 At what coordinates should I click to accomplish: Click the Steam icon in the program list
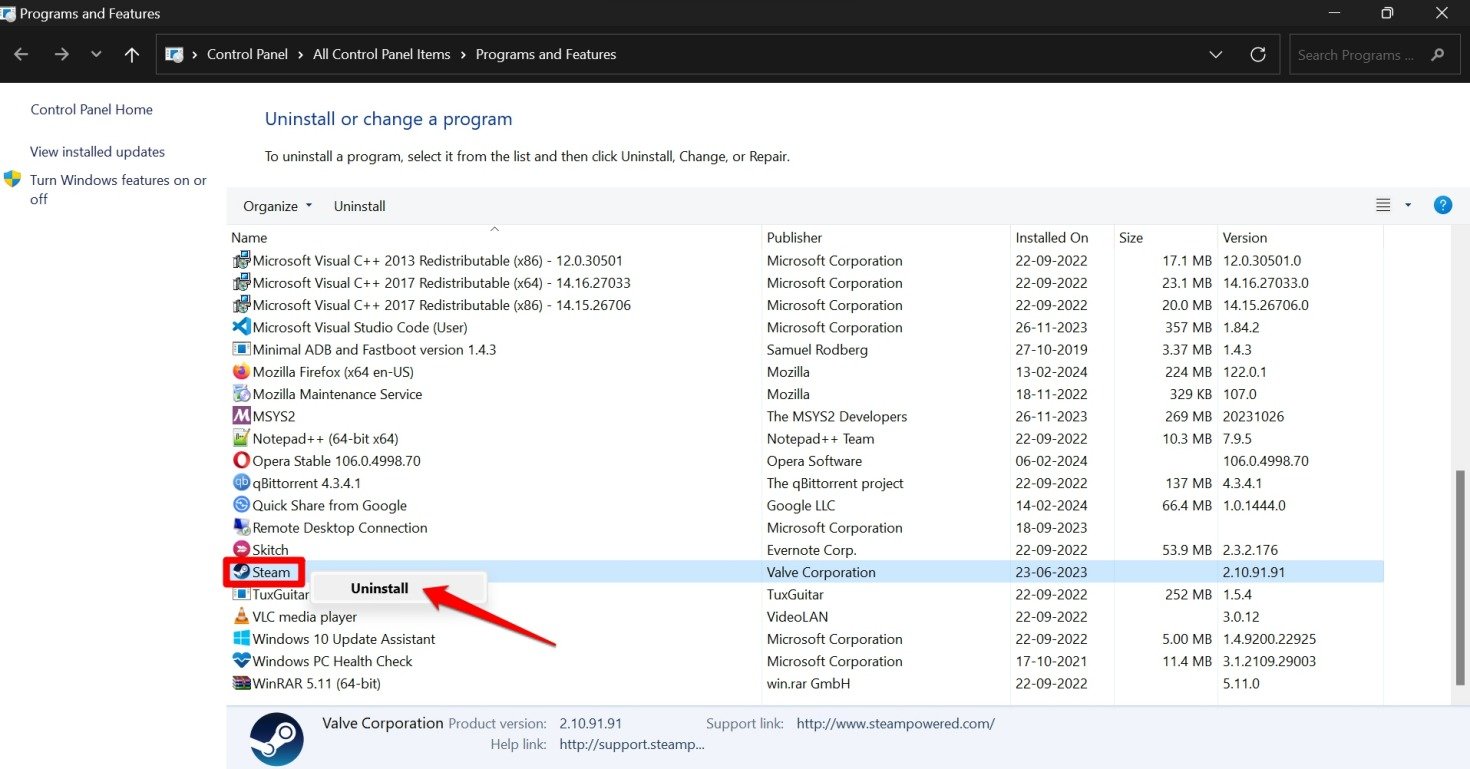pos(241,572)
